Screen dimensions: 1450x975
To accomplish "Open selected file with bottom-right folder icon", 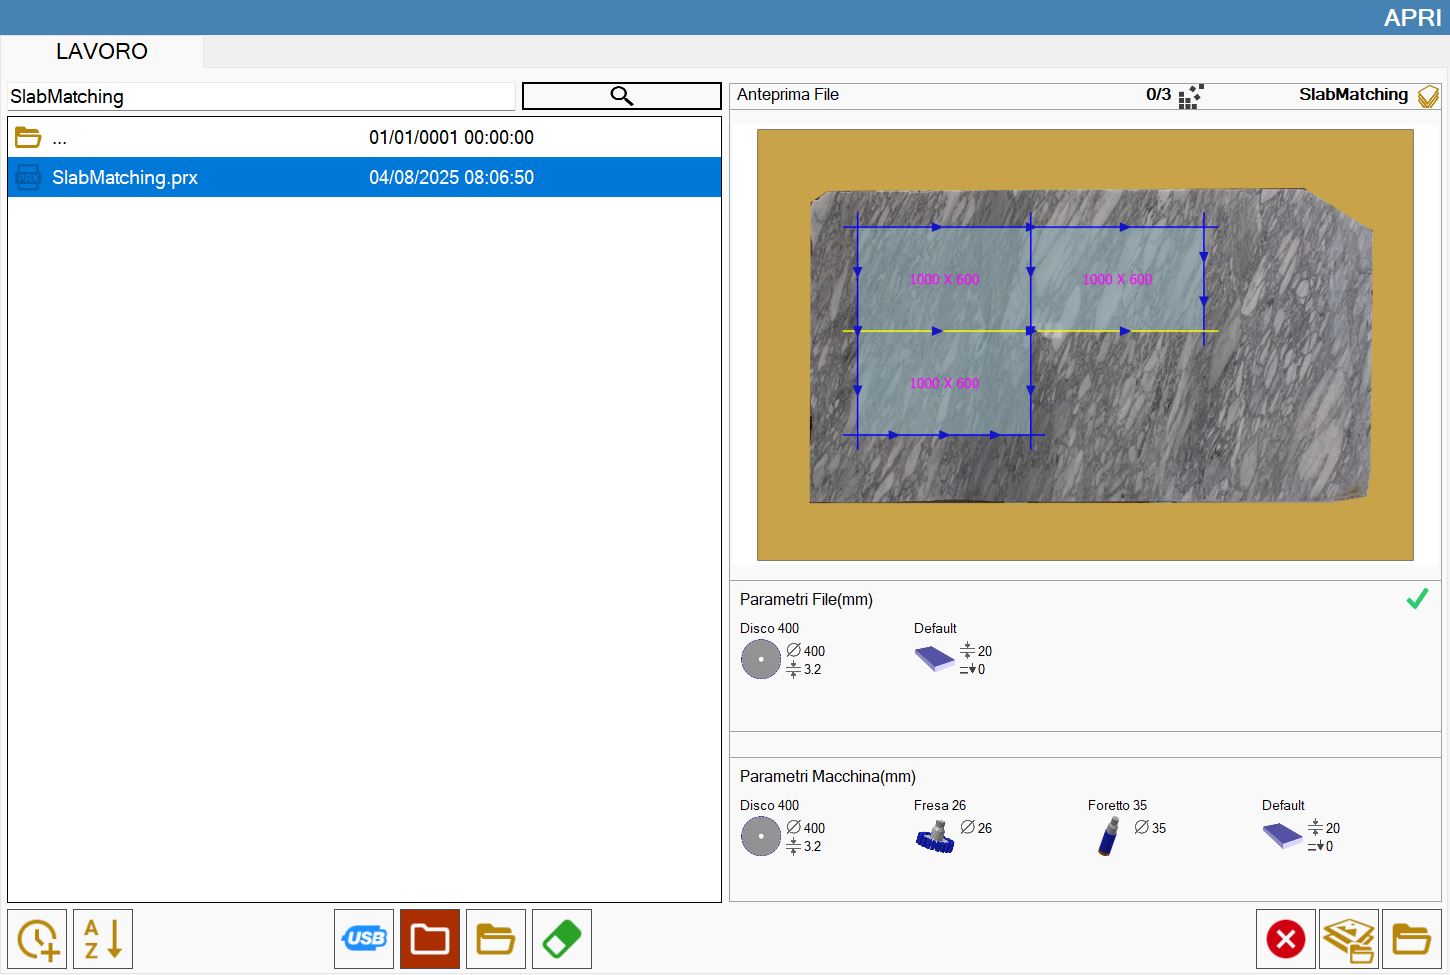I will [x=1412, y=939].
